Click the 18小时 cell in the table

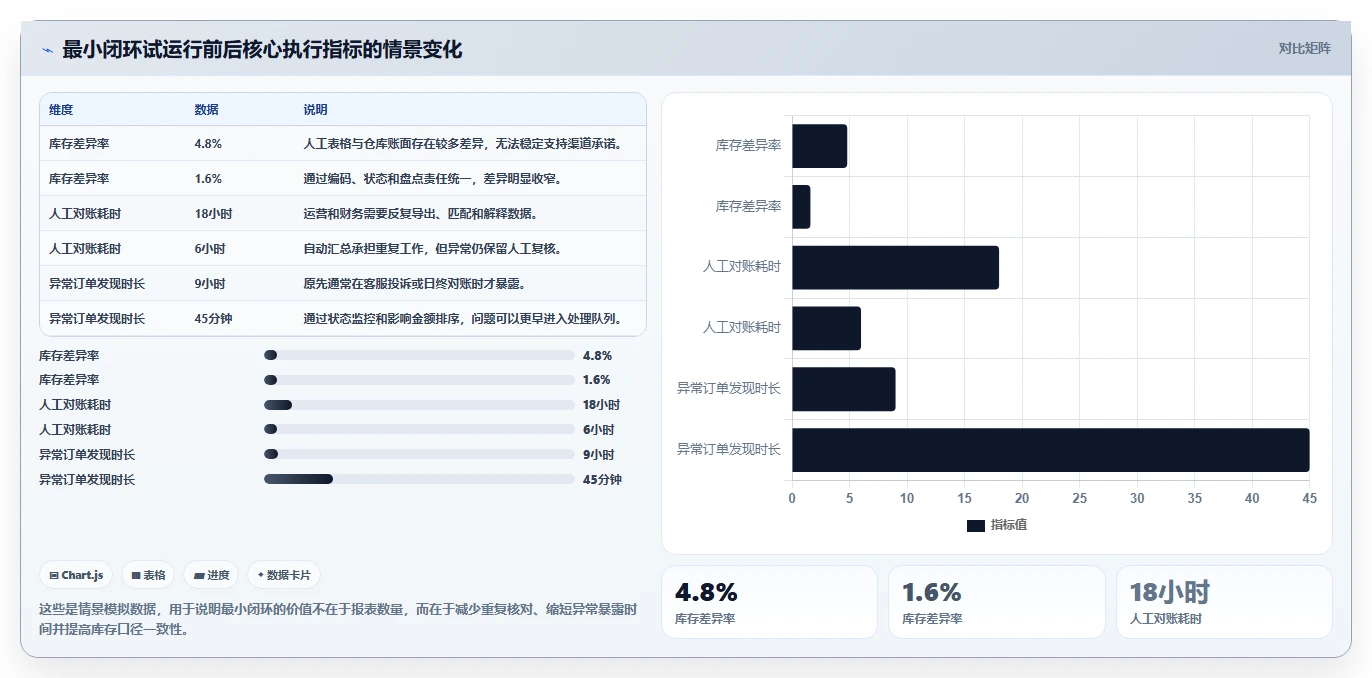point(213,214)
